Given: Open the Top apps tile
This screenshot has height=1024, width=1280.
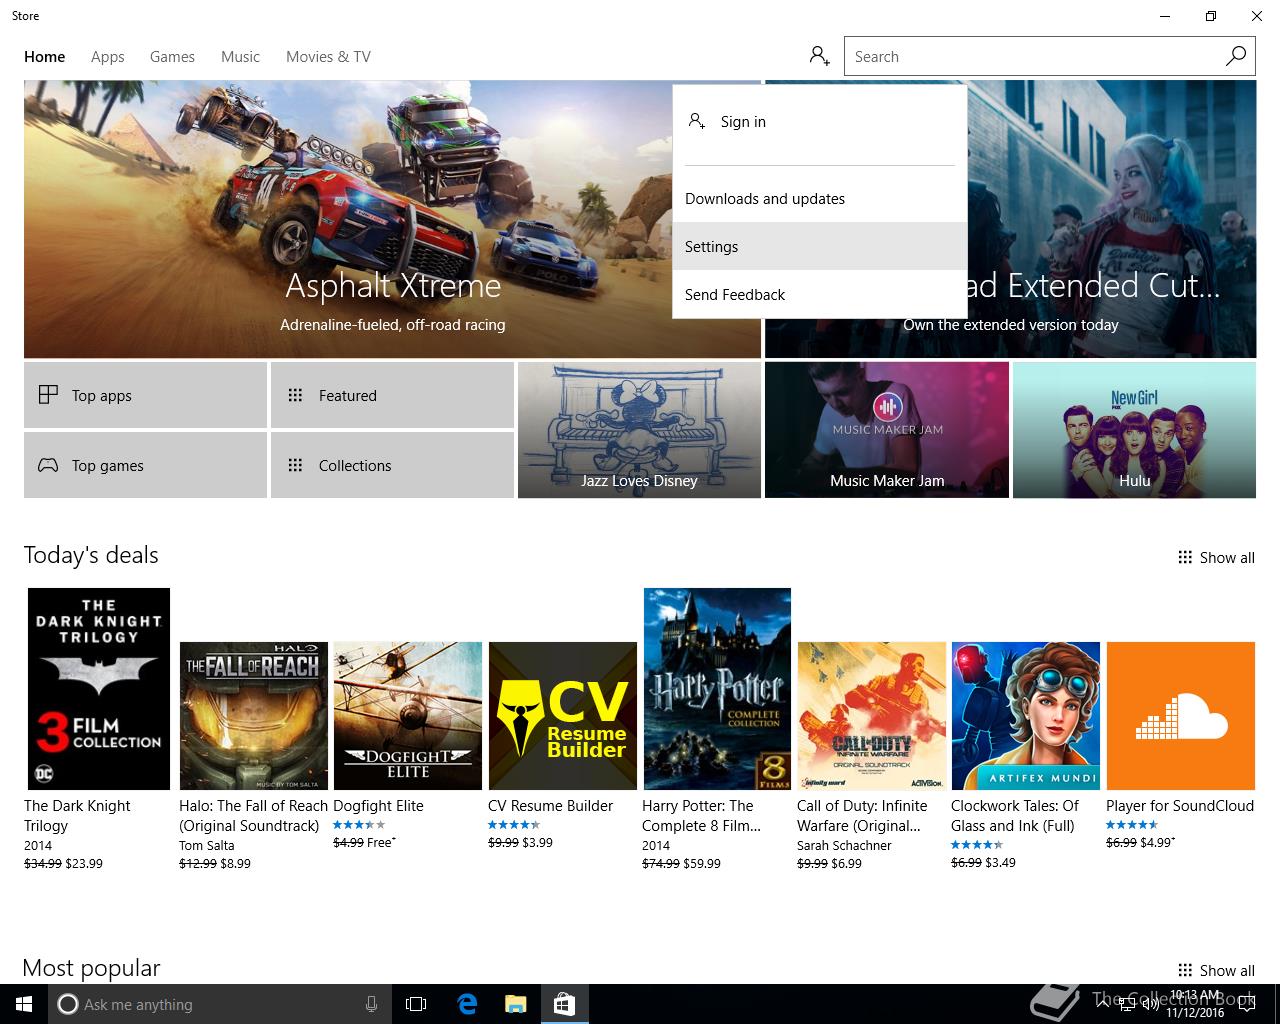Looking at the screenshot, I should tap(145, 395).
